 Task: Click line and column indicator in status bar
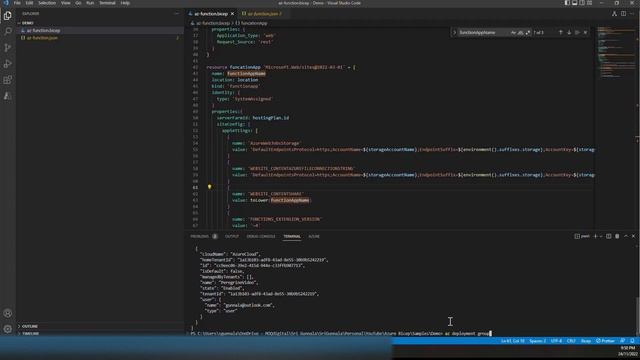[x=513, y=341]
